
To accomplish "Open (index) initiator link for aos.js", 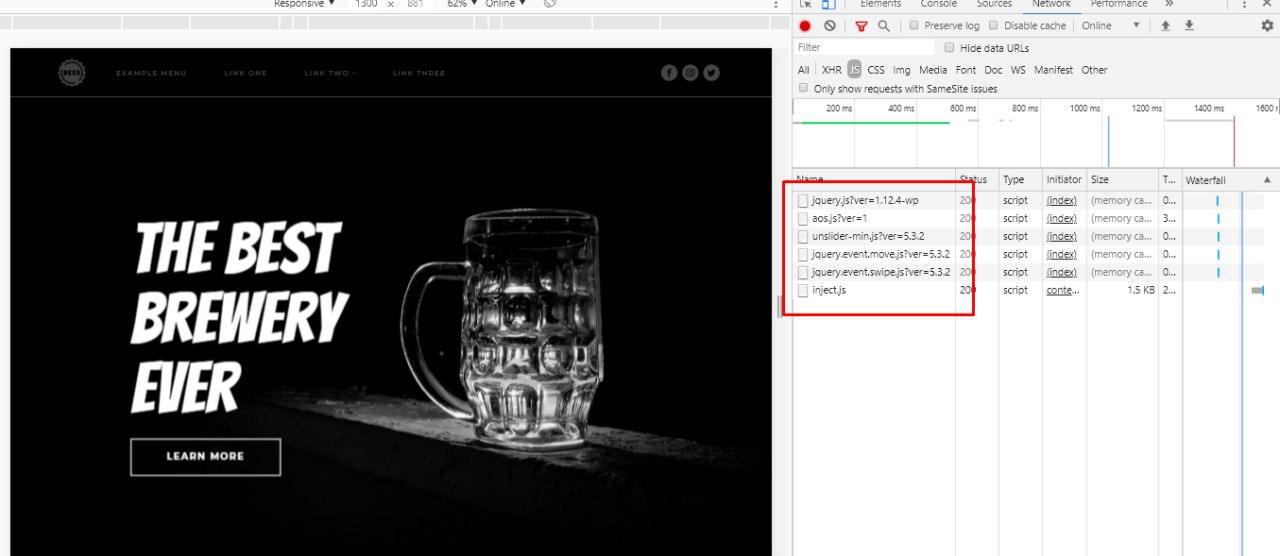I will click(1061, 218).
